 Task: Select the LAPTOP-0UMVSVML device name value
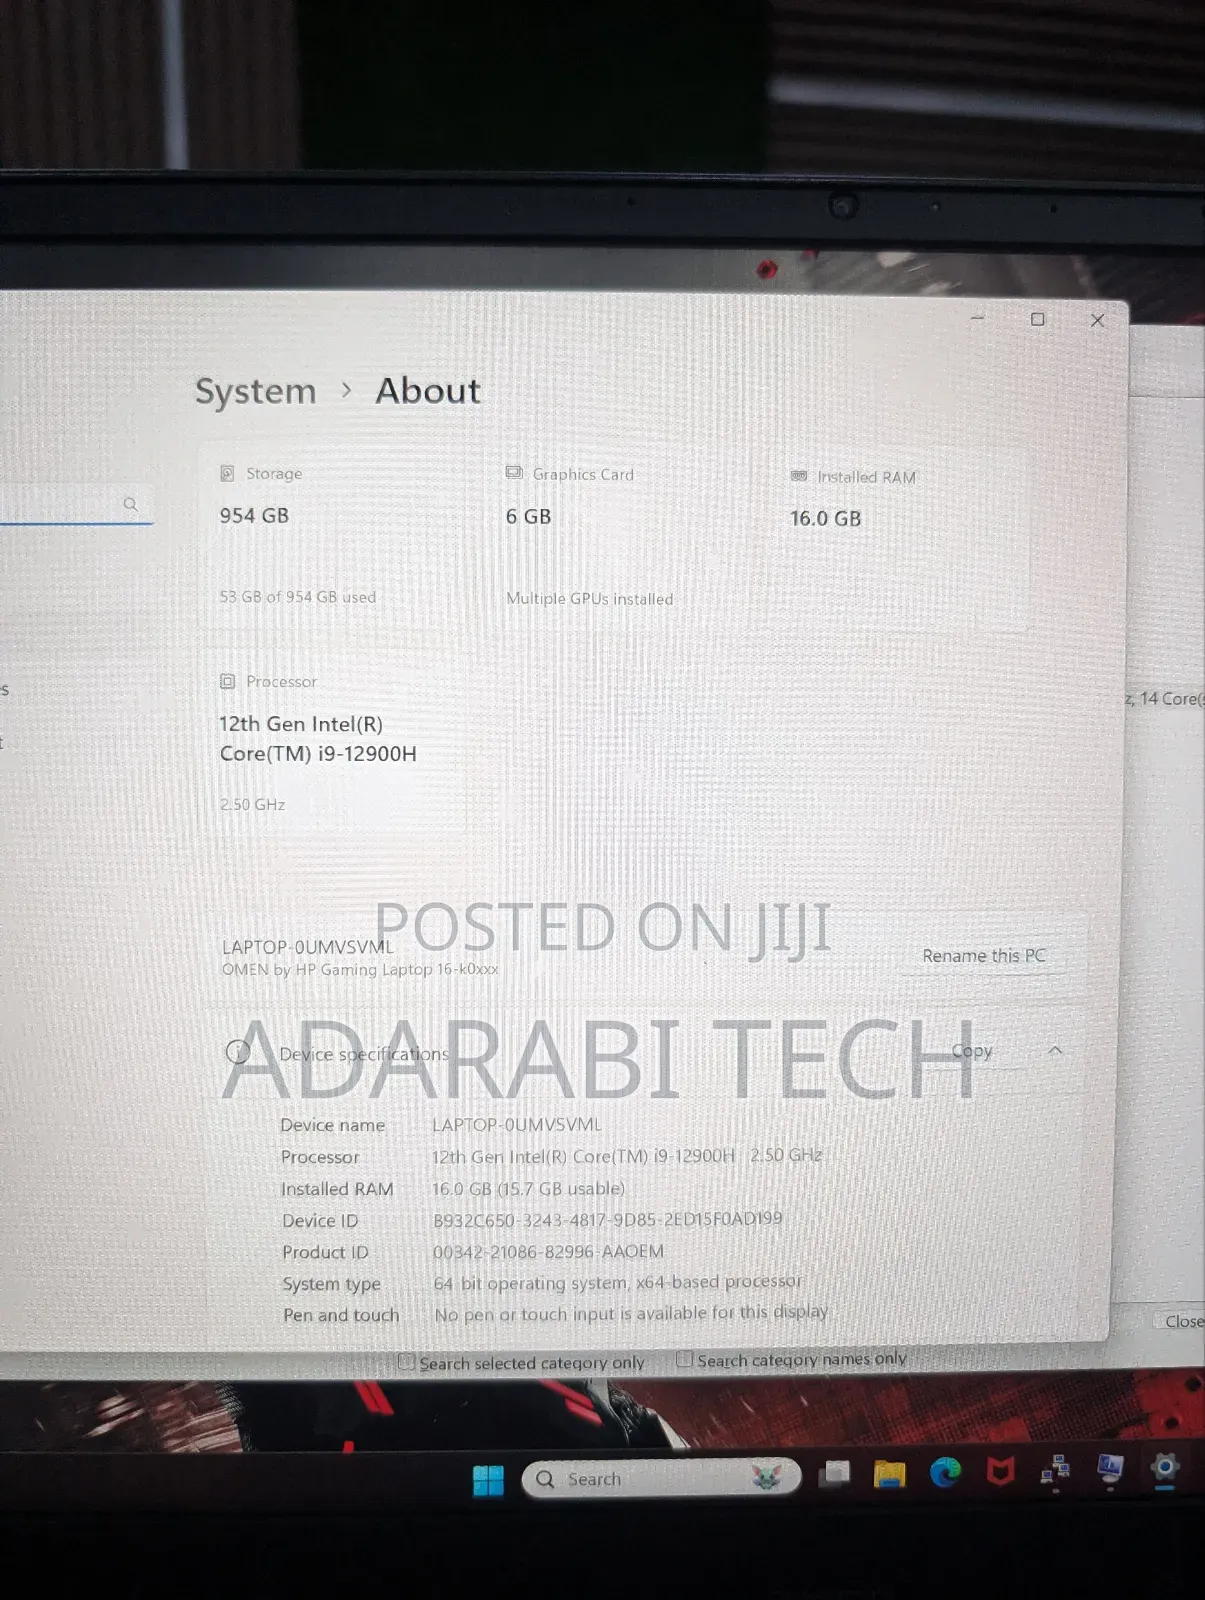[x=516, y=1125]
